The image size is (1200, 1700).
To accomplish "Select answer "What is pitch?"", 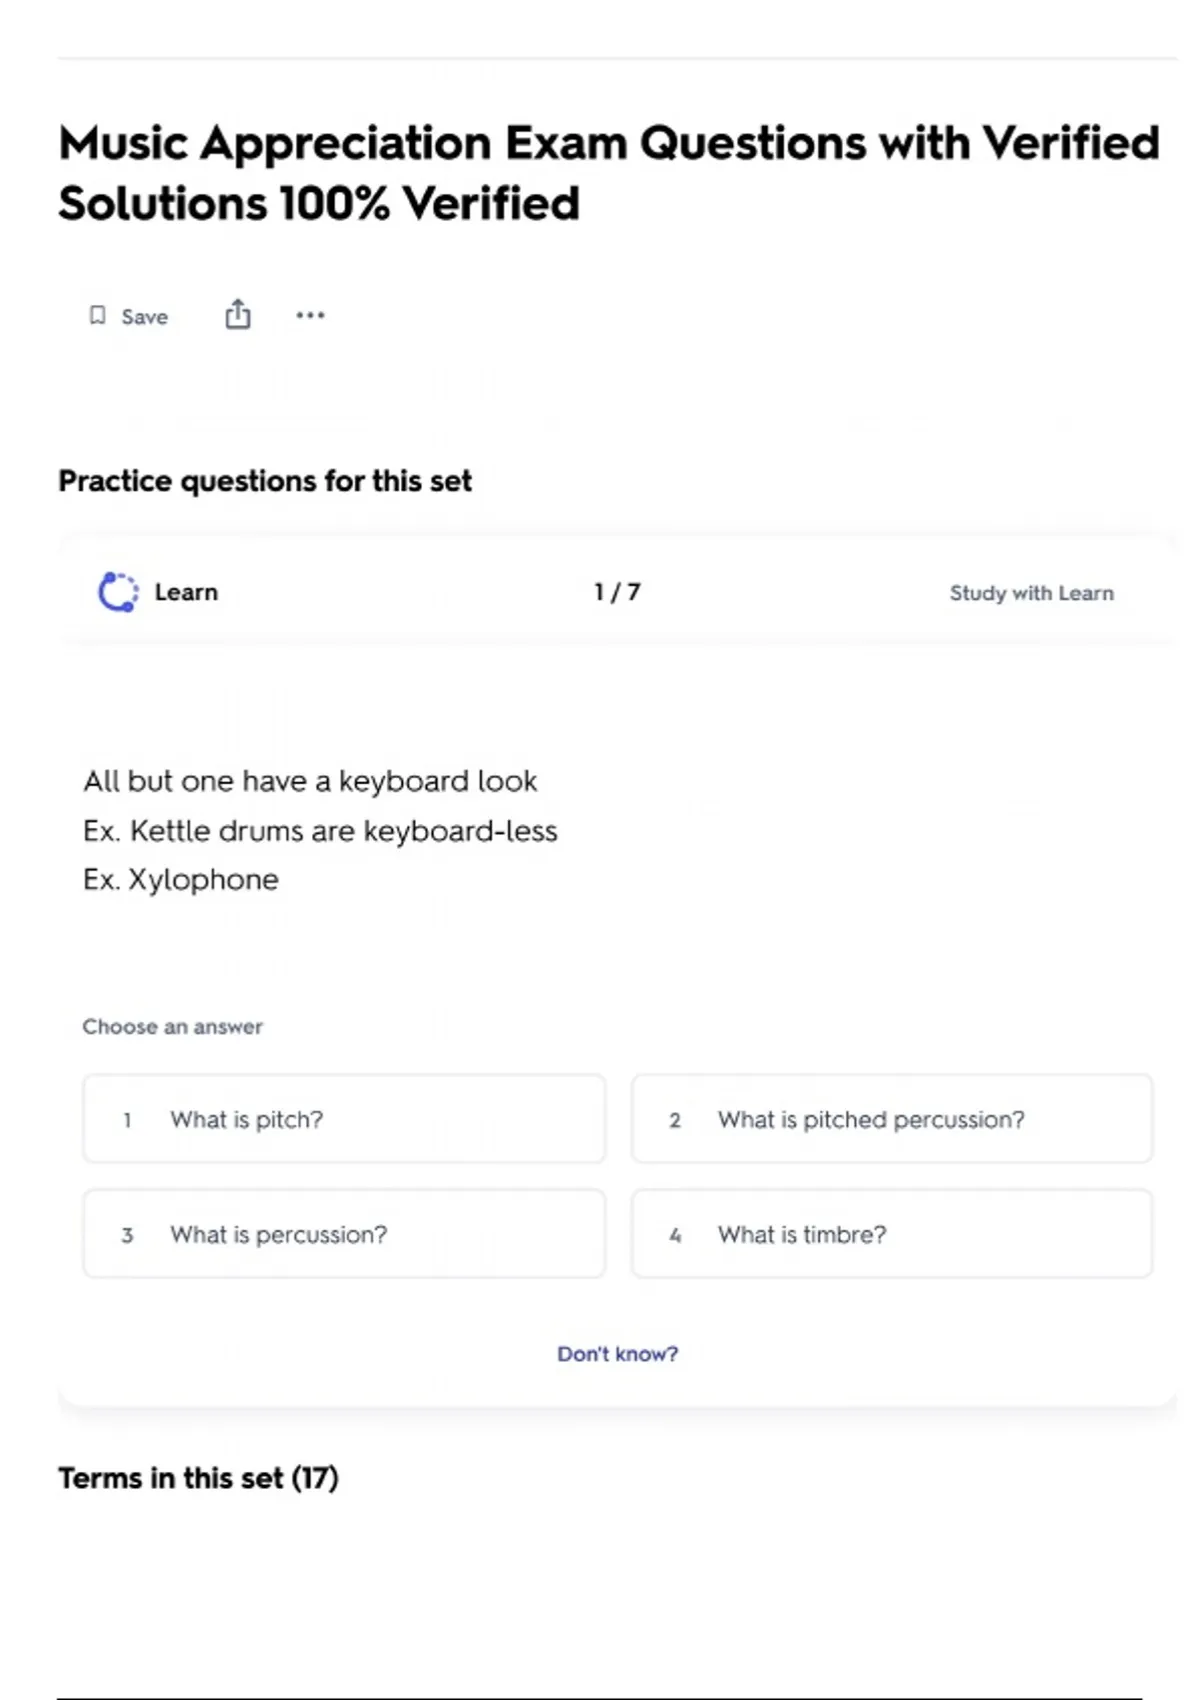I will [344, 1119].
